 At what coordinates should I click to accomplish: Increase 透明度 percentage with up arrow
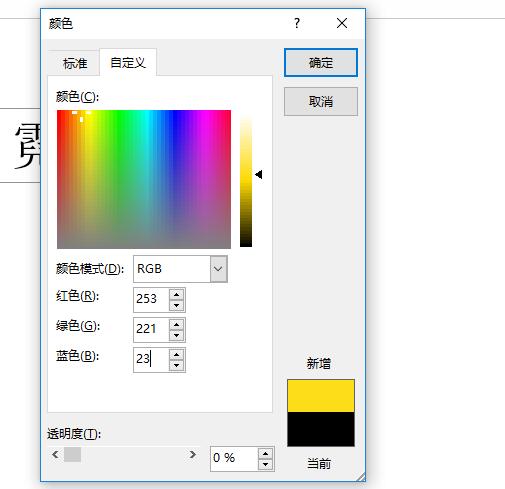(x=265, y=453)
